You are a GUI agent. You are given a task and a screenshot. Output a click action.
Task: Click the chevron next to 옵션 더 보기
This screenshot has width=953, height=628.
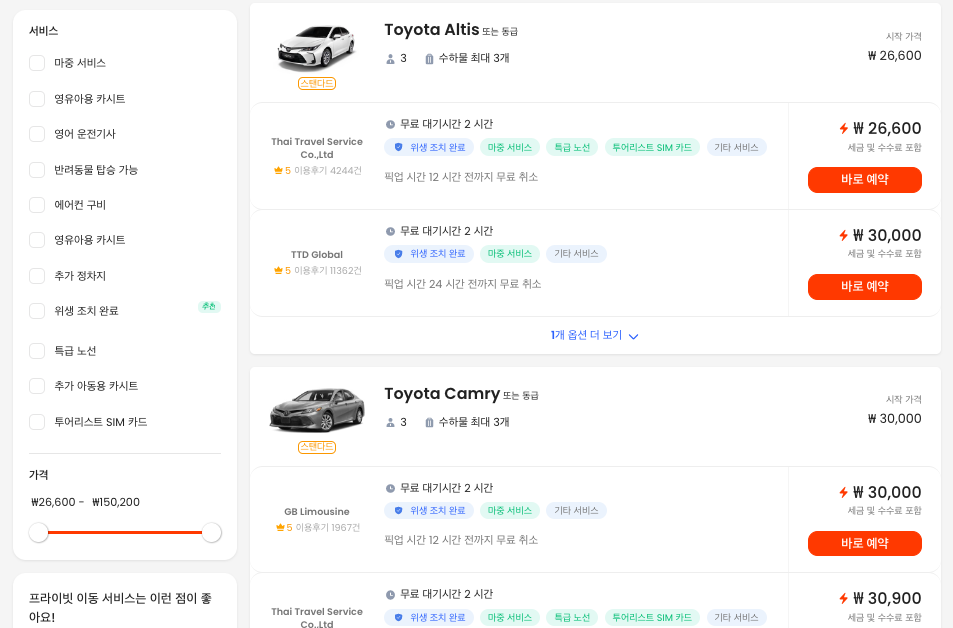633,336
